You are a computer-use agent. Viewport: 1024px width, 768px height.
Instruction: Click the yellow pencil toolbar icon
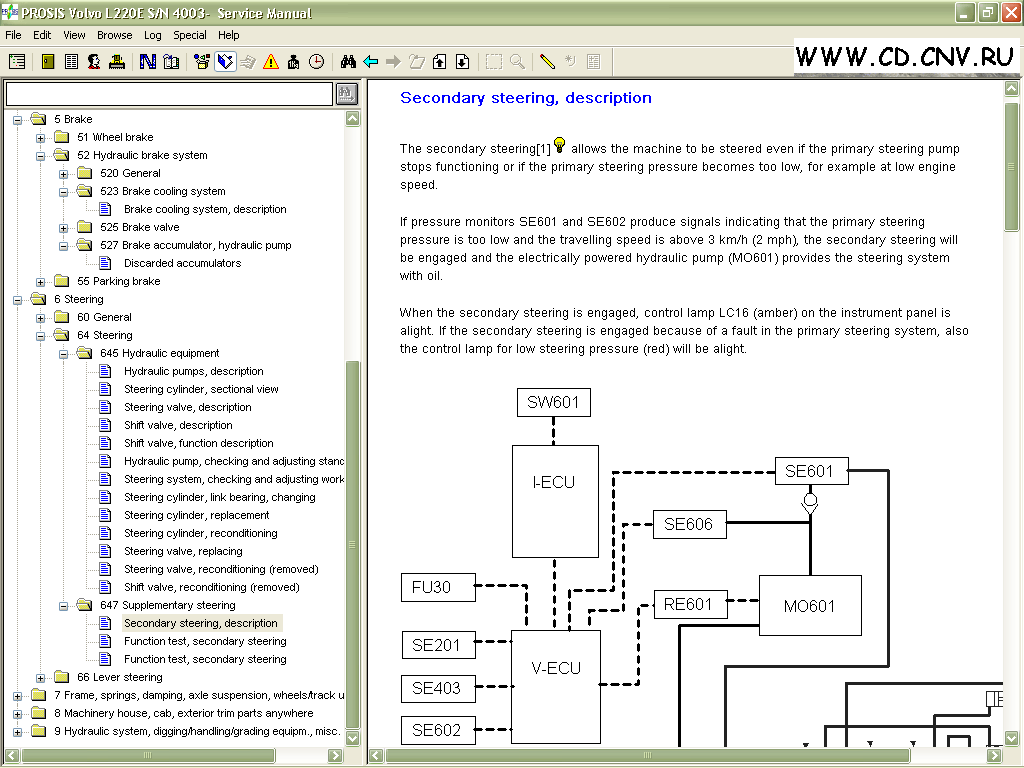(x=547, y=62)
